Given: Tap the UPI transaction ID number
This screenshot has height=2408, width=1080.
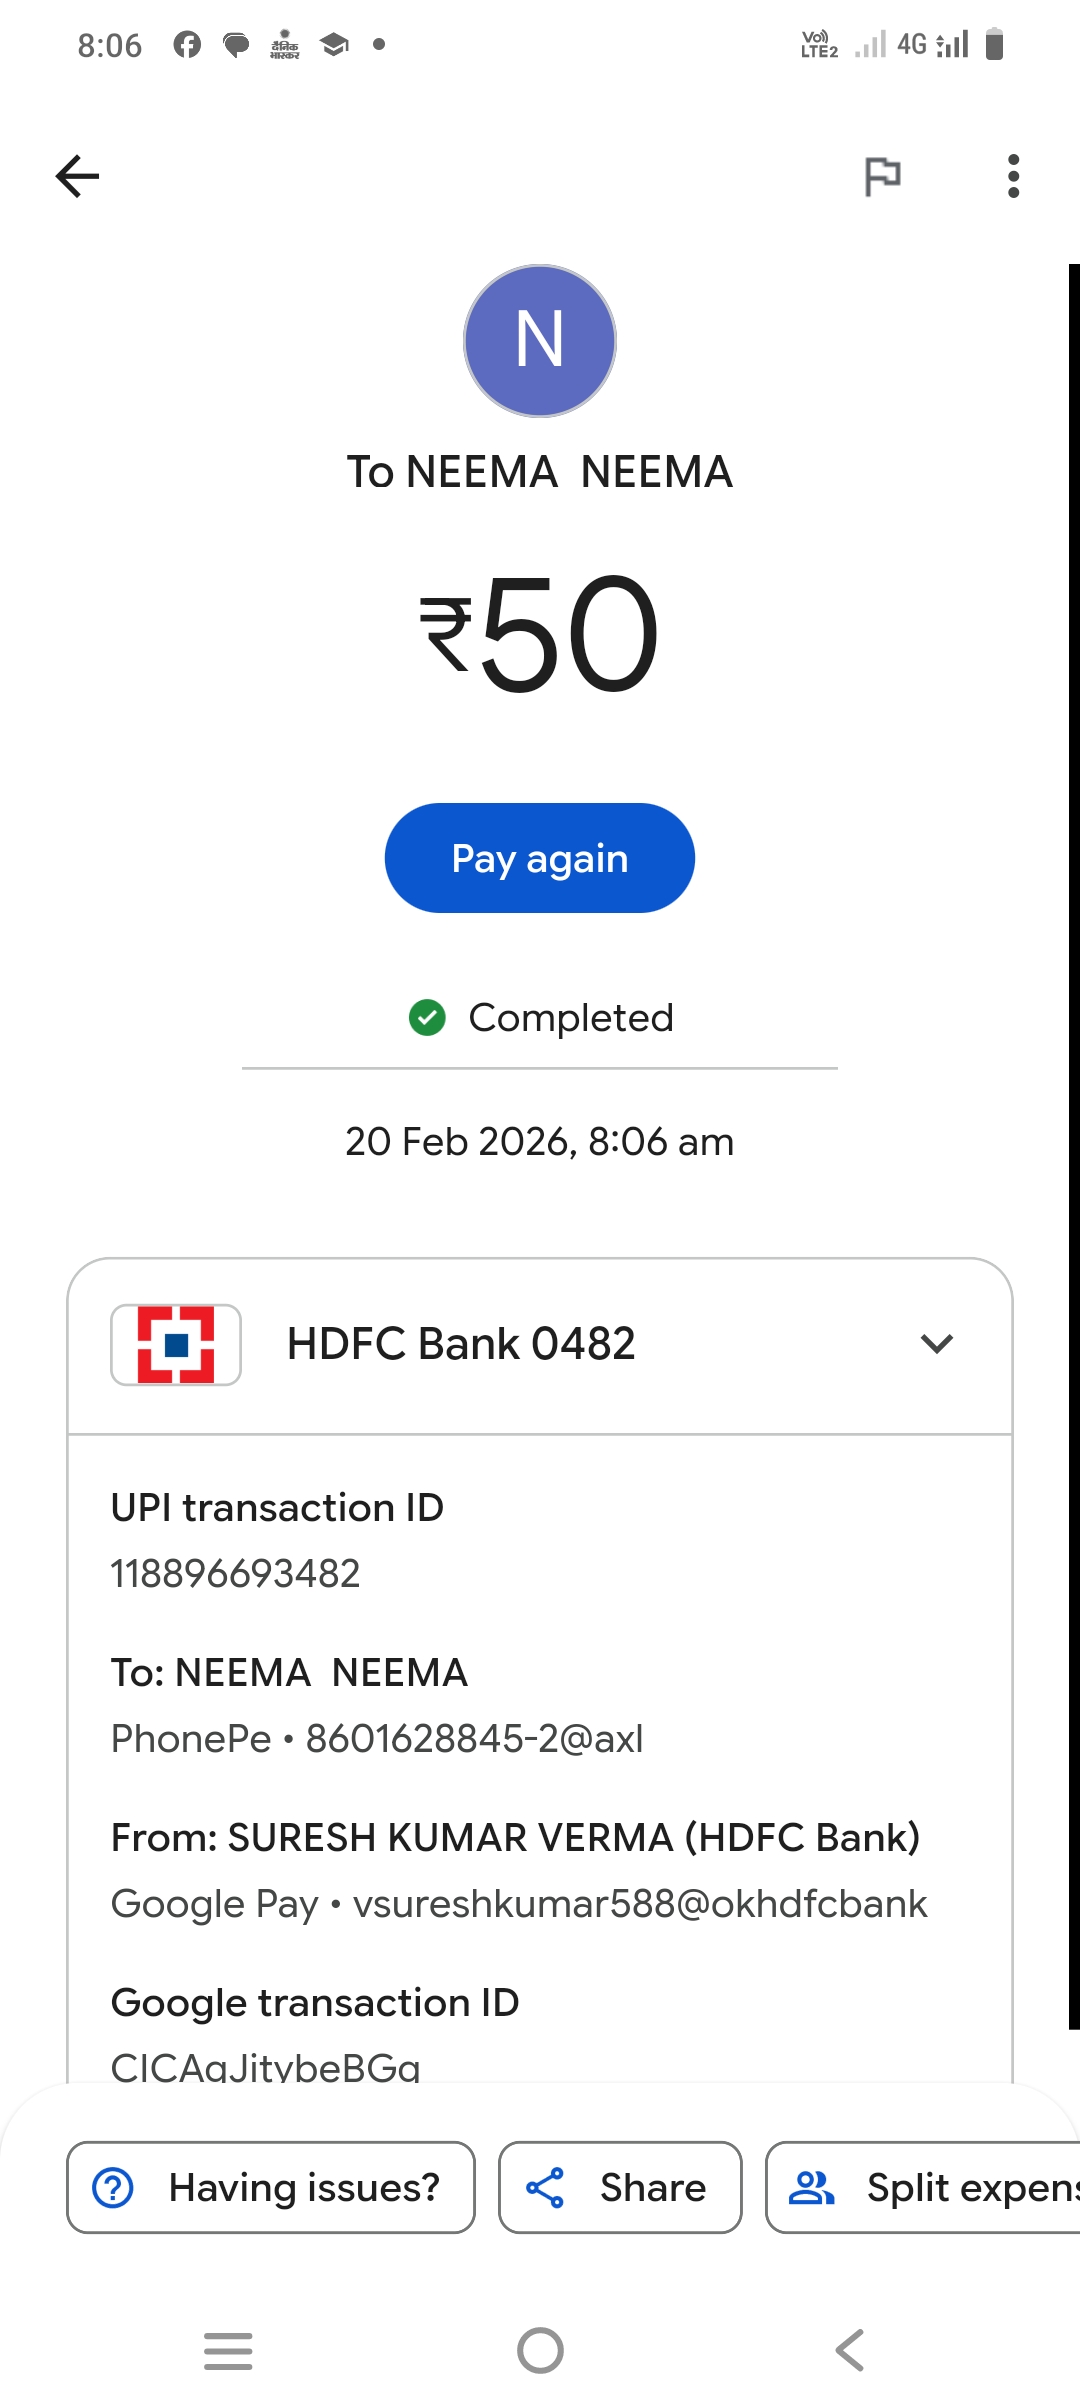Looking at the screenshot, I should pyautogui.click(x=235, y=1574).
